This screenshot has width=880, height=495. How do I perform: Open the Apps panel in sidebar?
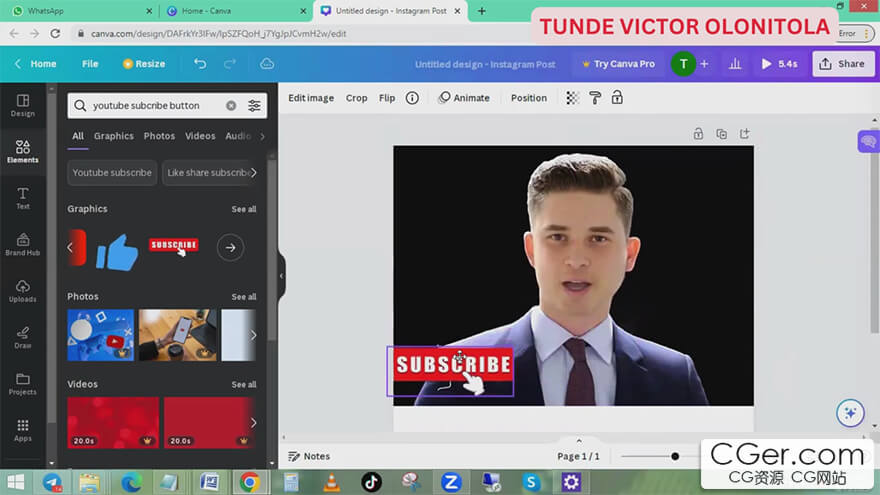pos(22,430)
